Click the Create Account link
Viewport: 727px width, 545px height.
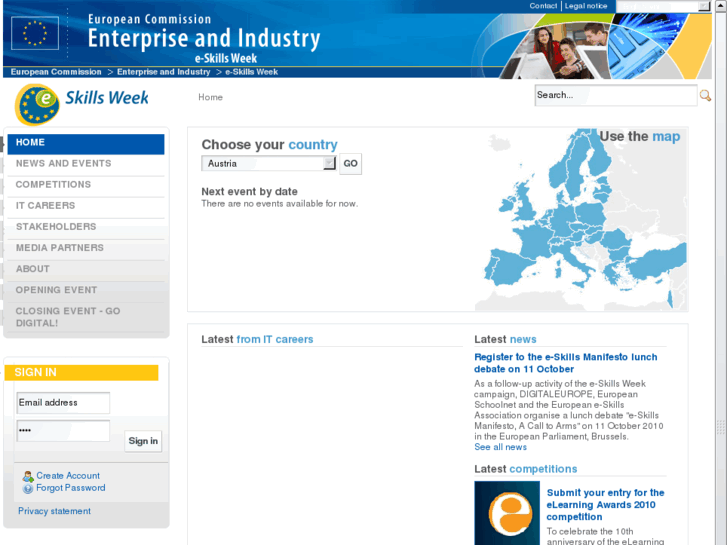[x=68, y=476]
